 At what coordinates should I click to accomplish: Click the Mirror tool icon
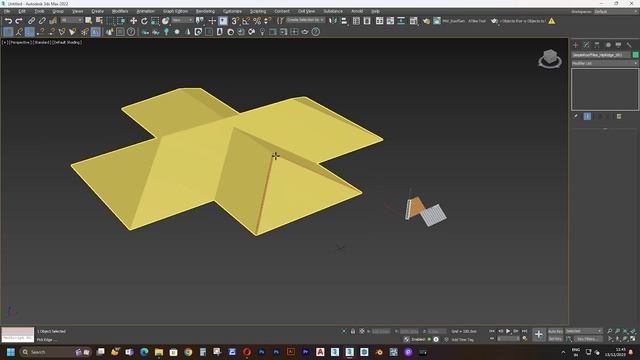click(x=333, y=21)
